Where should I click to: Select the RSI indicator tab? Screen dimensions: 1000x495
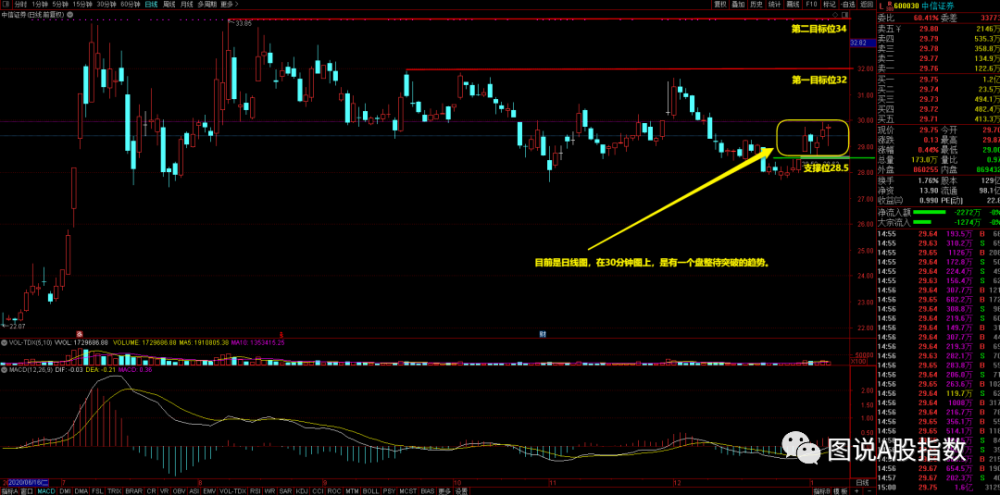point(254,491)
